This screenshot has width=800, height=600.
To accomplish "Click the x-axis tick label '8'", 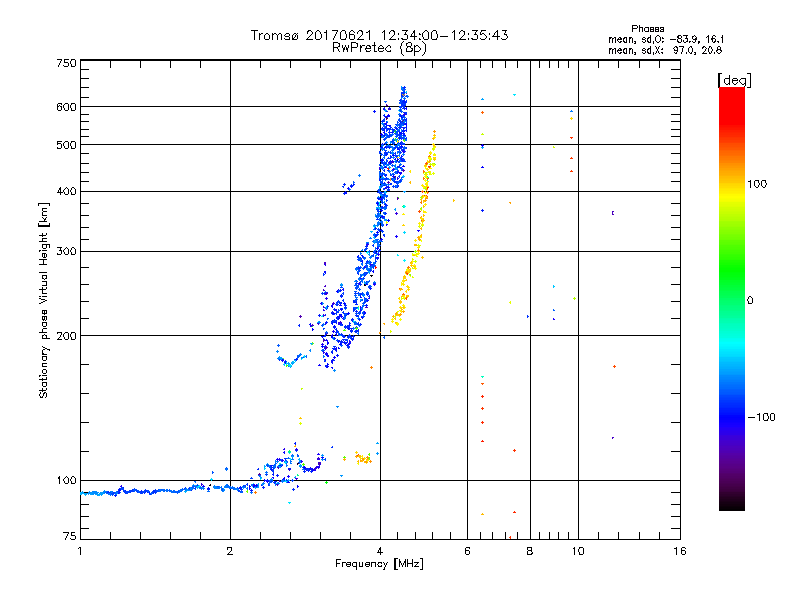I will (530, 551).
